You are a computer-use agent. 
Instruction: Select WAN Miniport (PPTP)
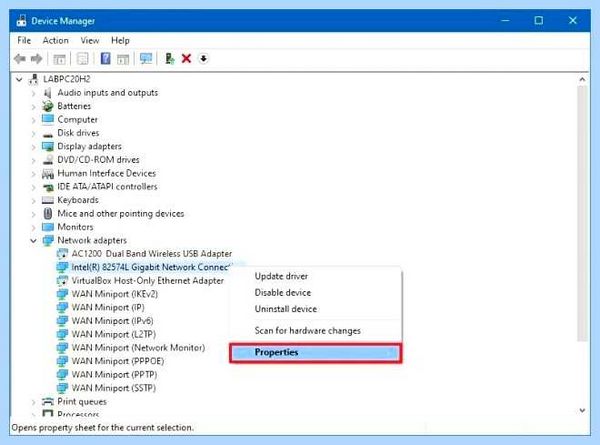point(114,374)
